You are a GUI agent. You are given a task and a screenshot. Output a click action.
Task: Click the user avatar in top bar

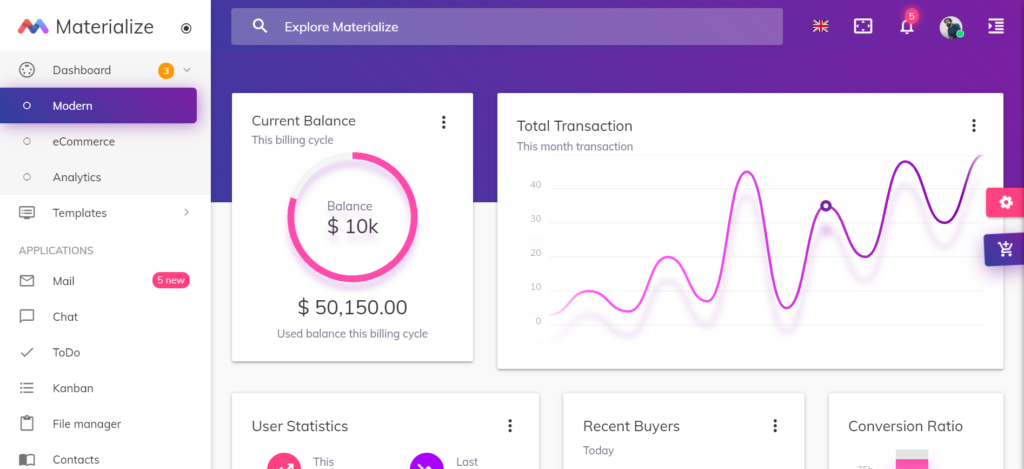[x=951, y=27]
